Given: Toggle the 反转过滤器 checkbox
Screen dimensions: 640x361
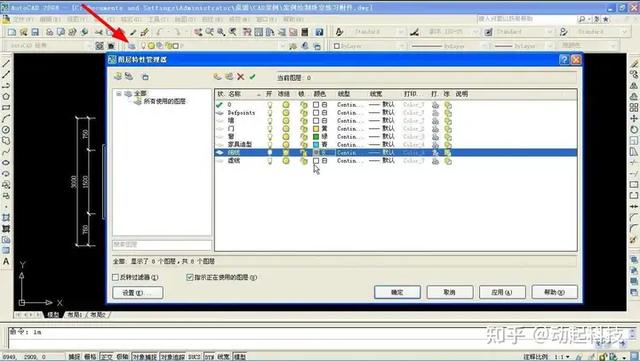Looking at the screenshot, I should pyautogui.click(x=116, y=277).
